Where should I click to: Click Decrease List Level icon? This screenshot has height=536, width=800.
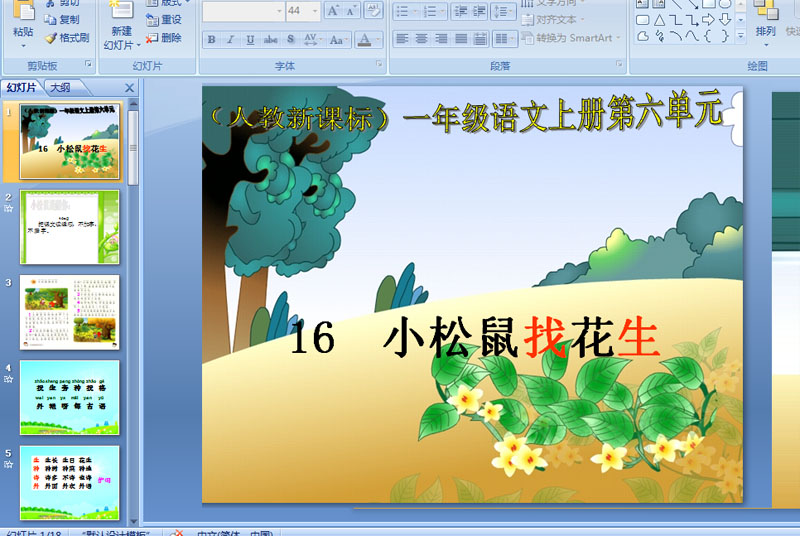[460, 11]
